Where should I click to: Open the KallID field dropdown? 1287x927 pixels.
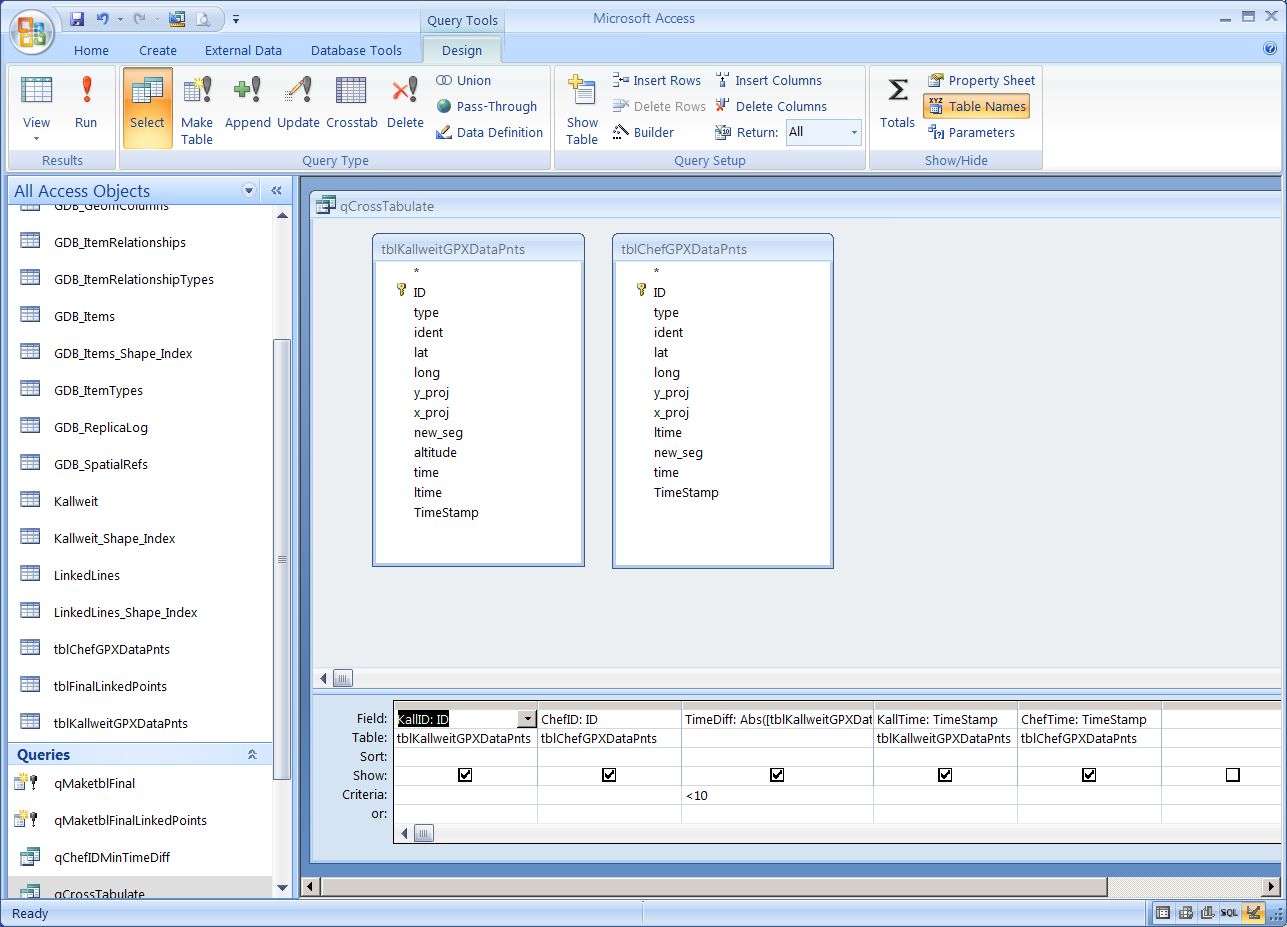(x=527, y=719)
